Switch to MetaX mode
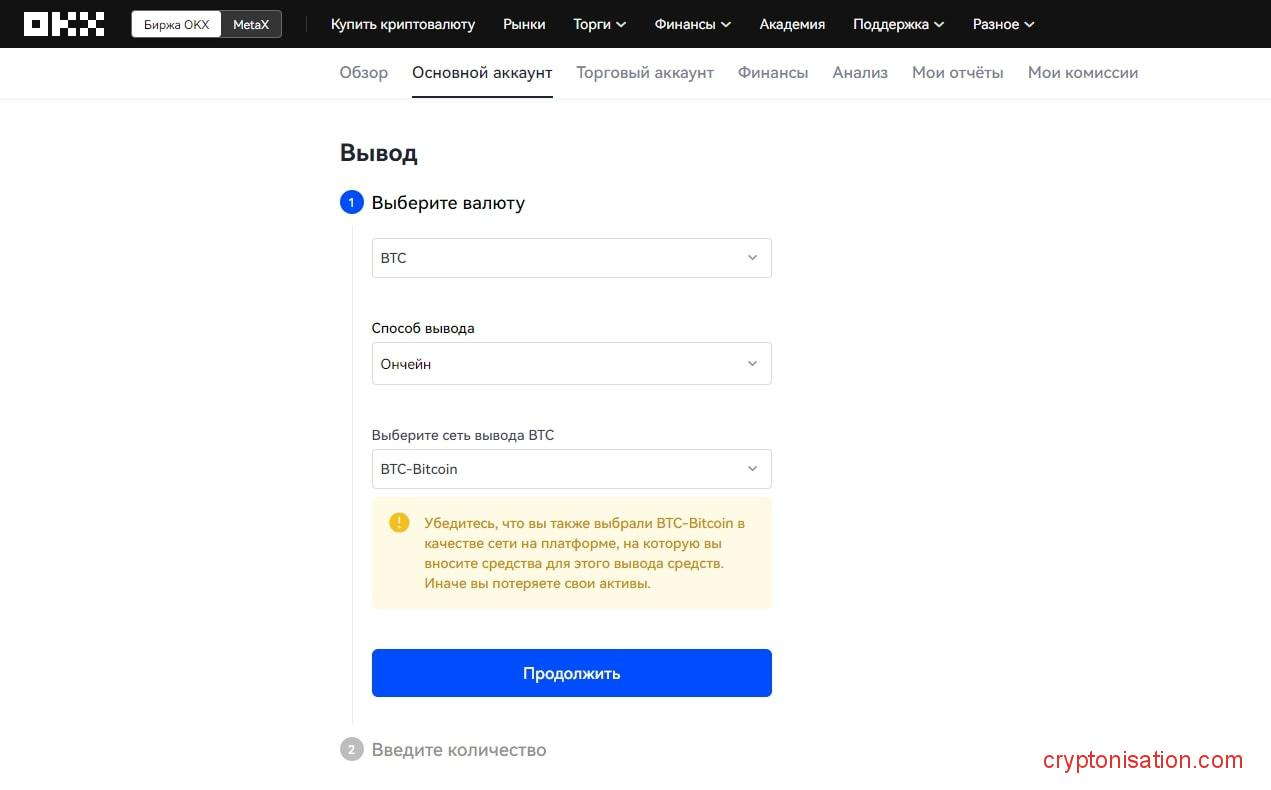The image size is (1271, 790). click(251, 24)
